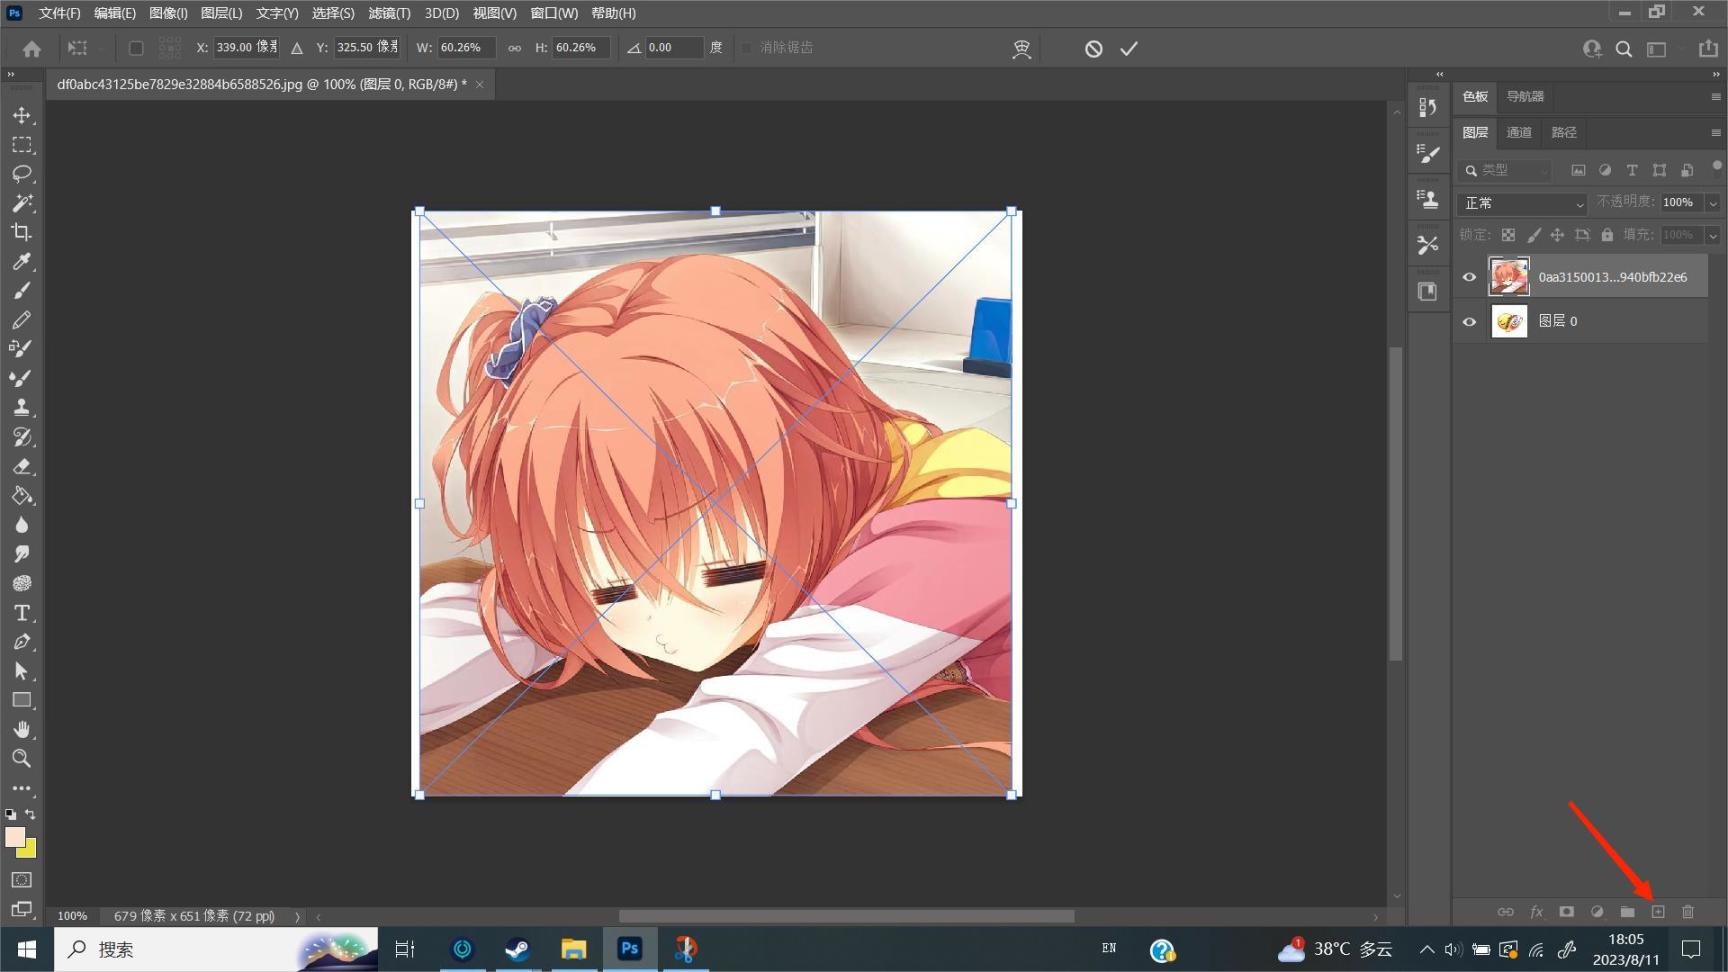
Task: Open the fill 填充 dropdown arrow
Action: tap(1713, 236)
